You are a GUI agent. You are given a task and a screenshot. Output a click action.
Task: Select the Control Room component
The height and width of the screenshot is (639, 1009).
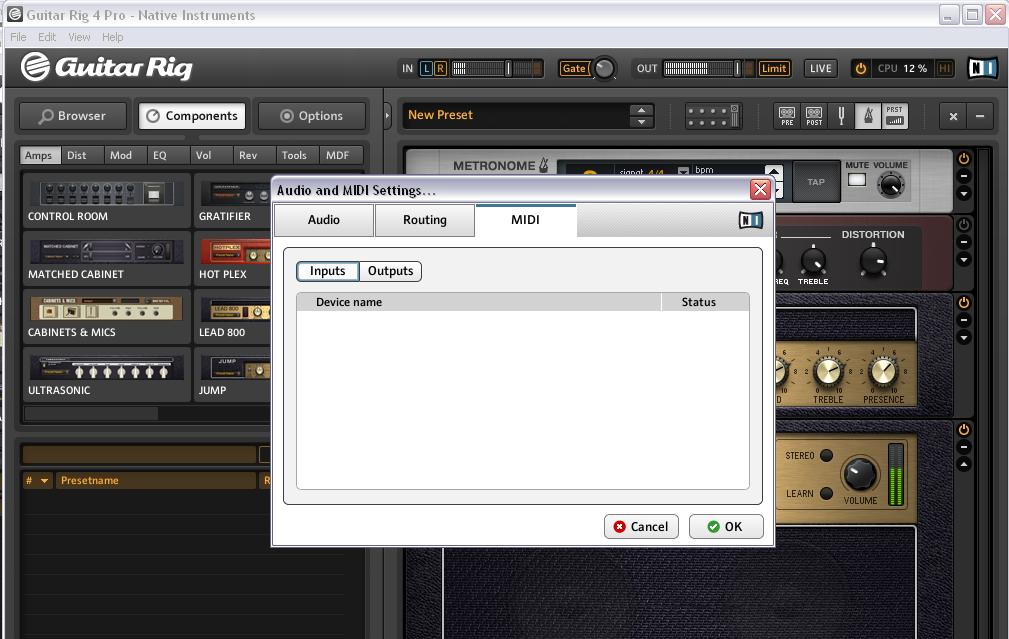click(107, 201)
